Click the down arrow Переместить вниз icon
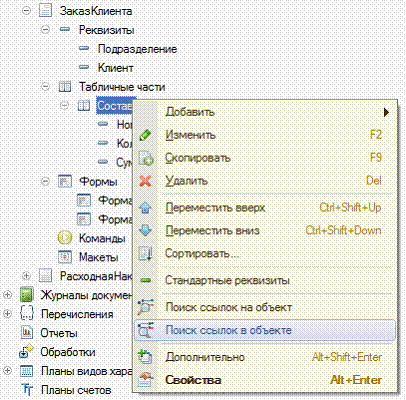 coord(145,230)
